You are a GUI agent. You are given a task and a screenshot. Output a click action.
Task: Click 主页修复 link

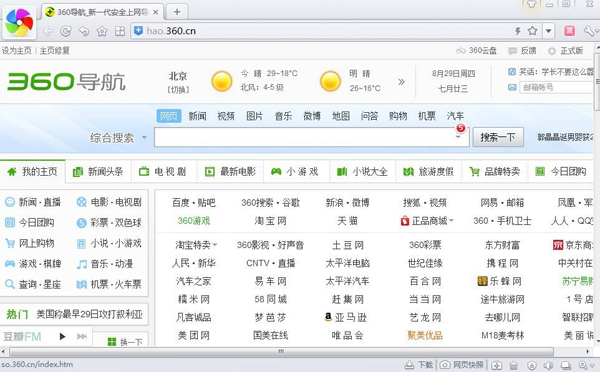[x=54, y=51]
